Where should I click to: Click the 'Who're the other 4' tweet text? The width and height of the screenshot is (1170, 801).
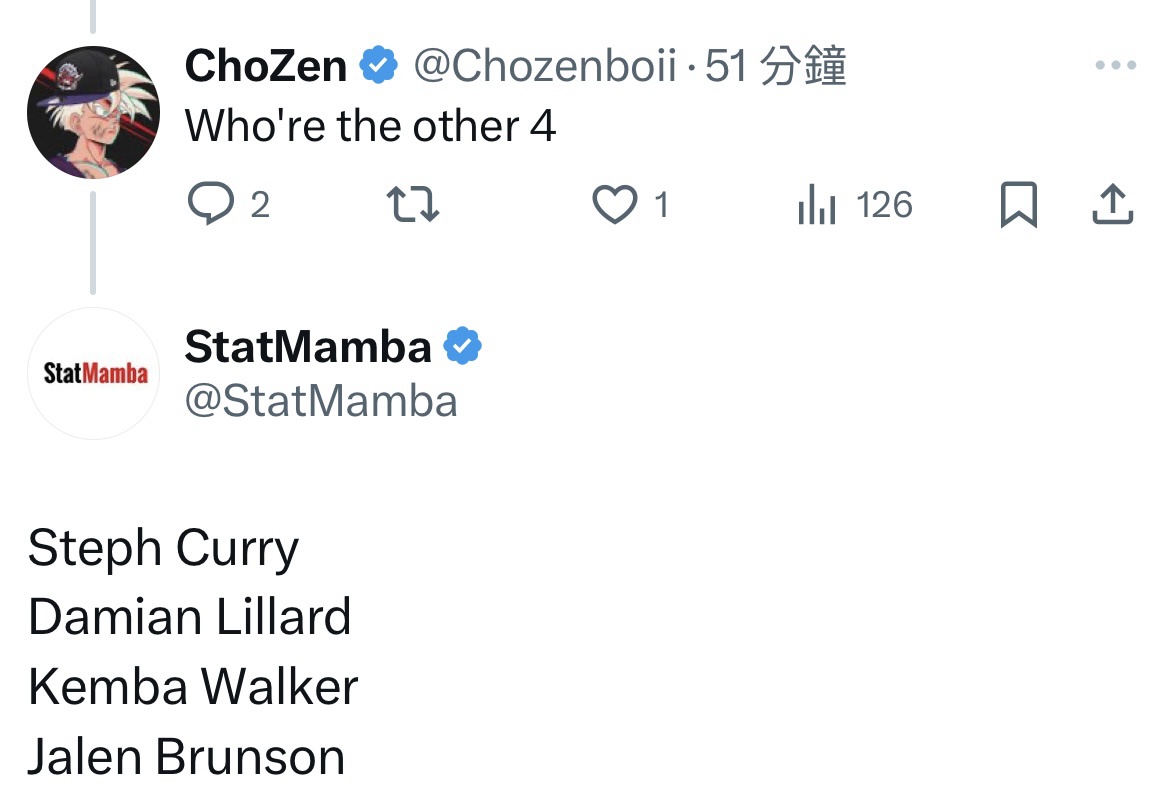pyautogui.click(x=370, y=127)
